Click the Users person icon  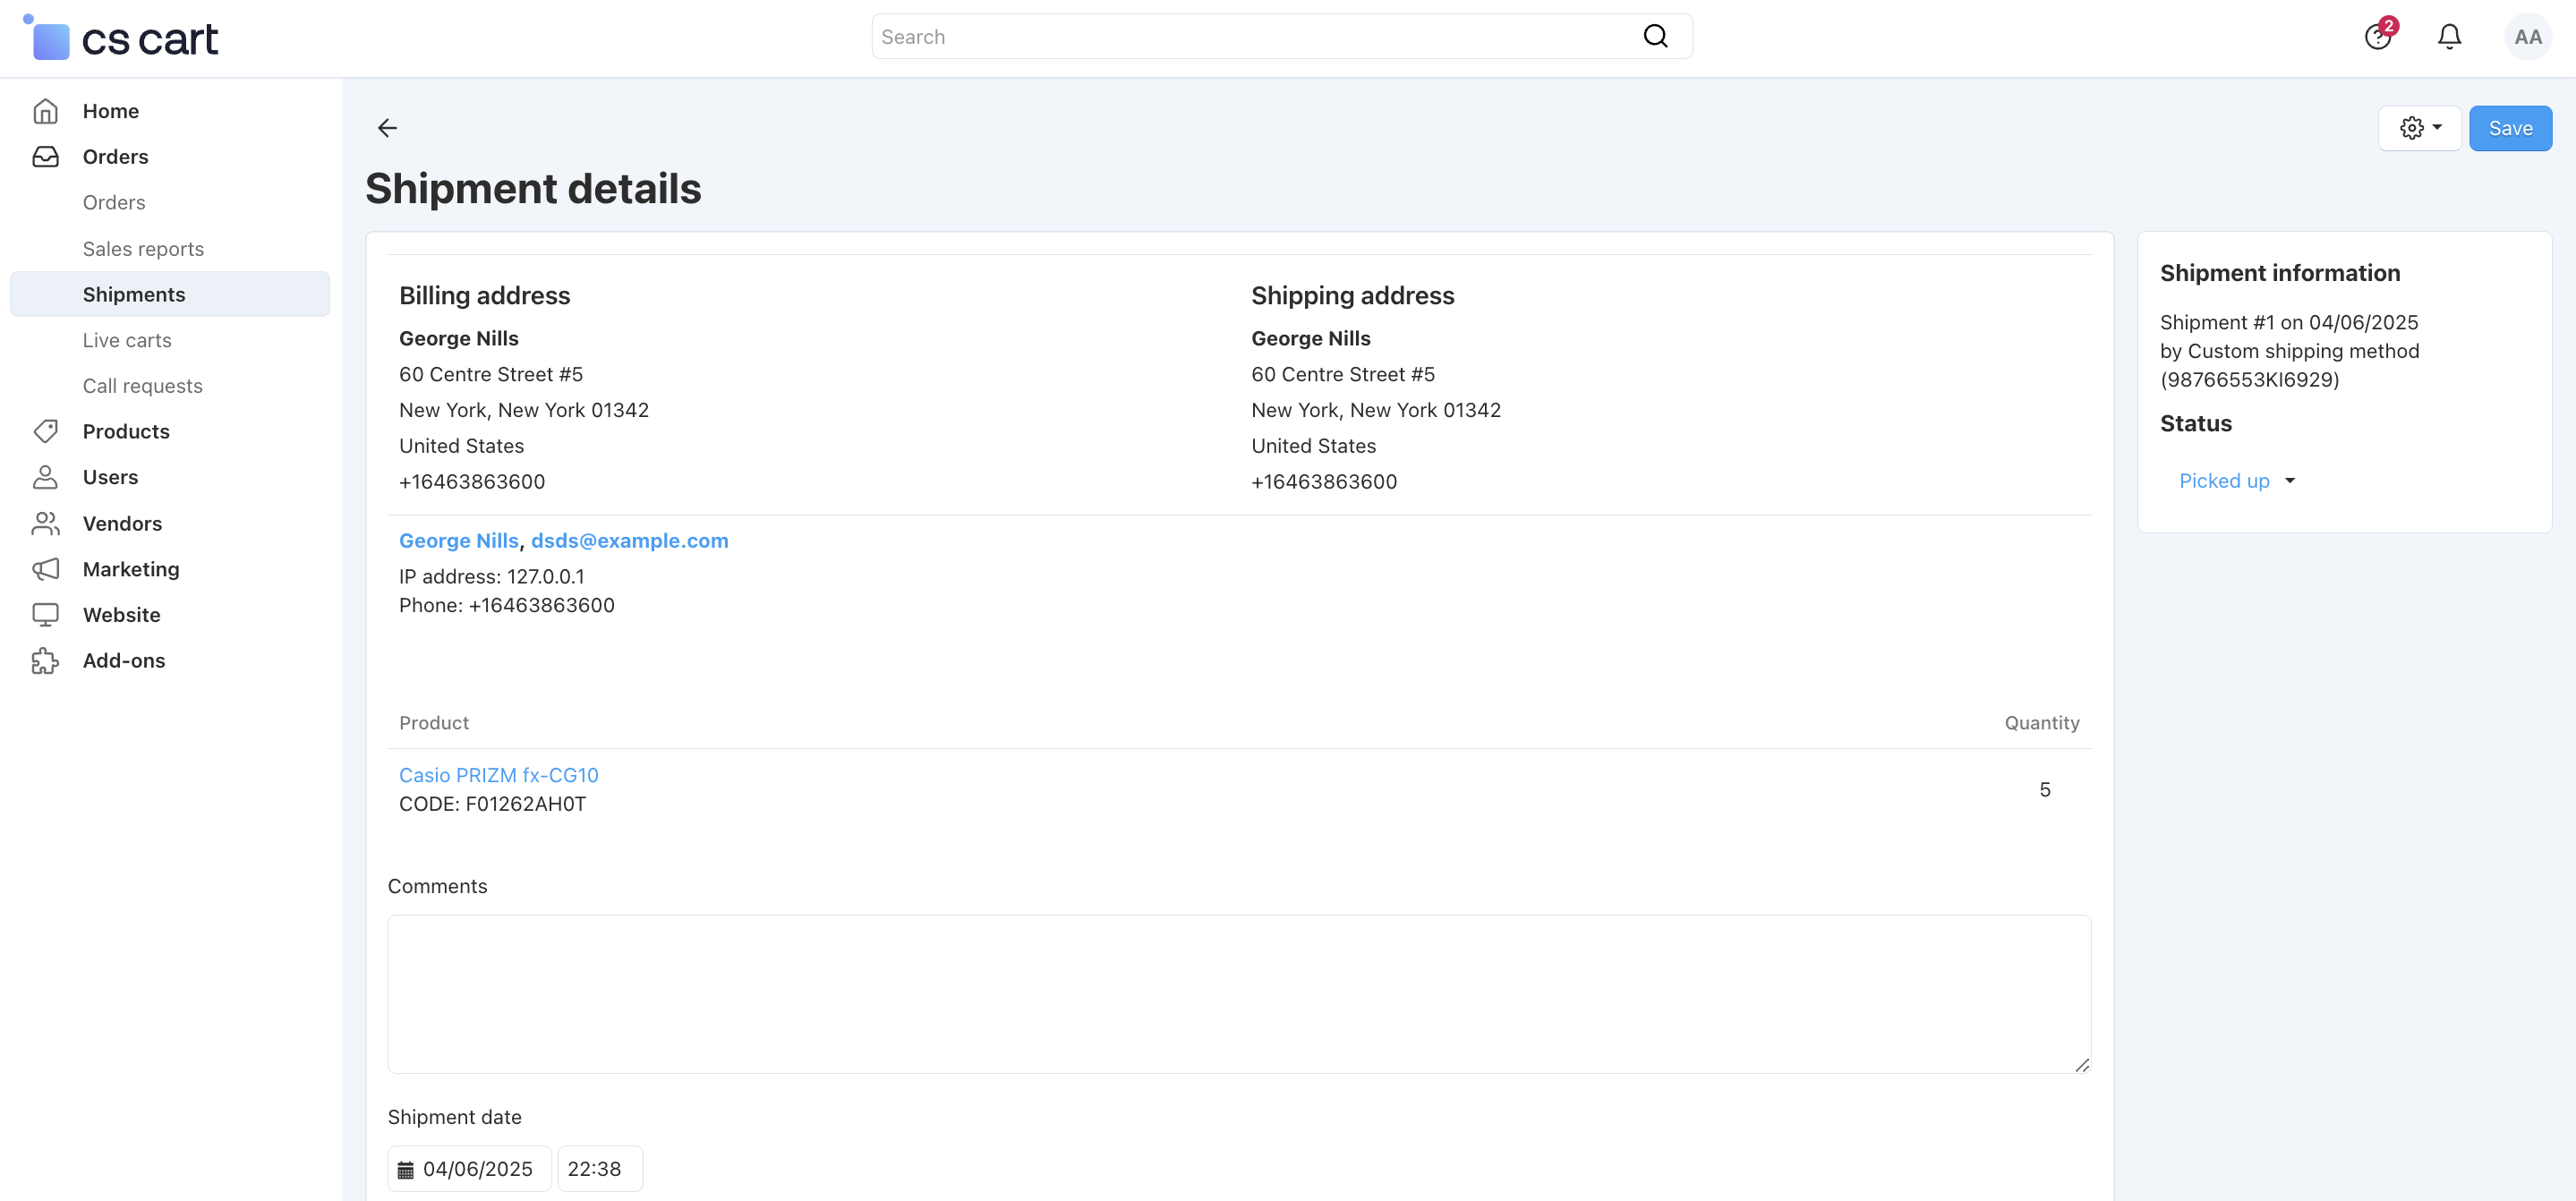(45, 477)
